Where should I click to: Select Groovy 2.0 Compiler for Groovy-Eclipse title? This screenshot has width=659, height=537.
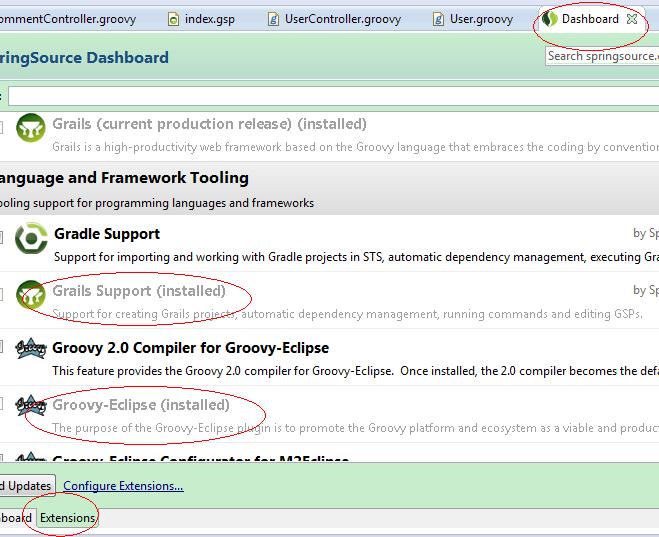point(191,348)
